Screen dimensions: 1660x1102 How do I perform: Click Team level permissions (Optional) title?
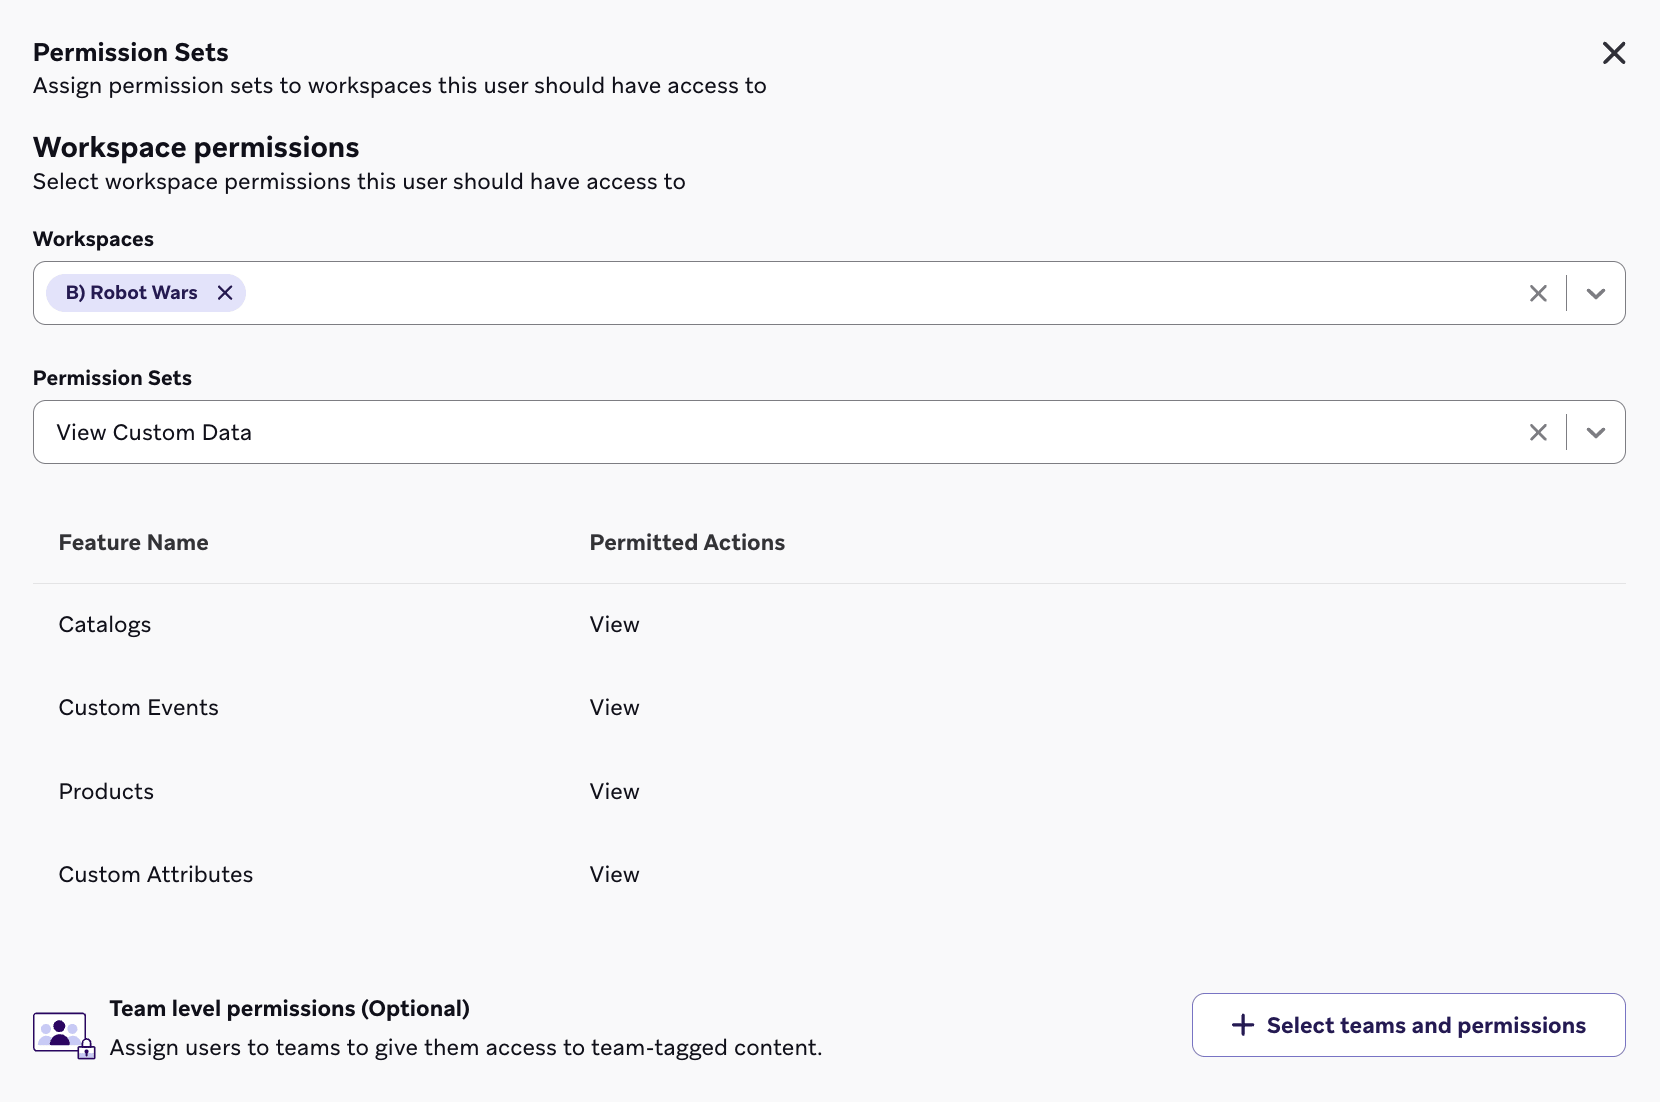point(289,1008)
